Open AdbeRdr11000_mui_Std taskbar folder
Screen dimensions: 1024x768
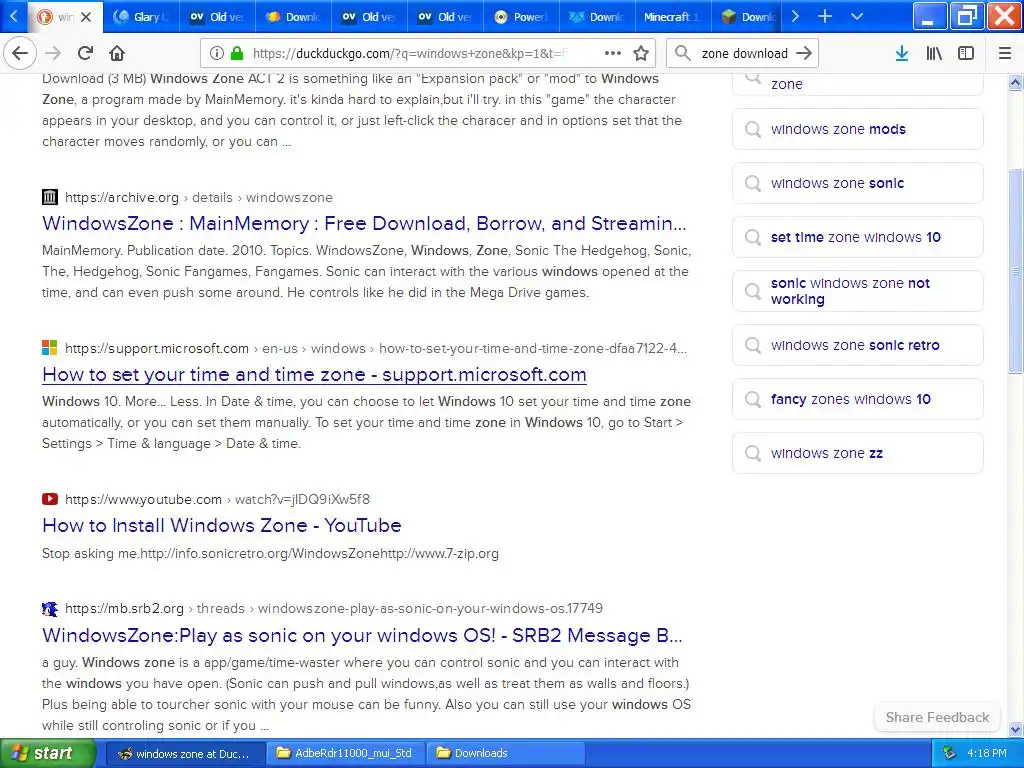coord(345,754)
